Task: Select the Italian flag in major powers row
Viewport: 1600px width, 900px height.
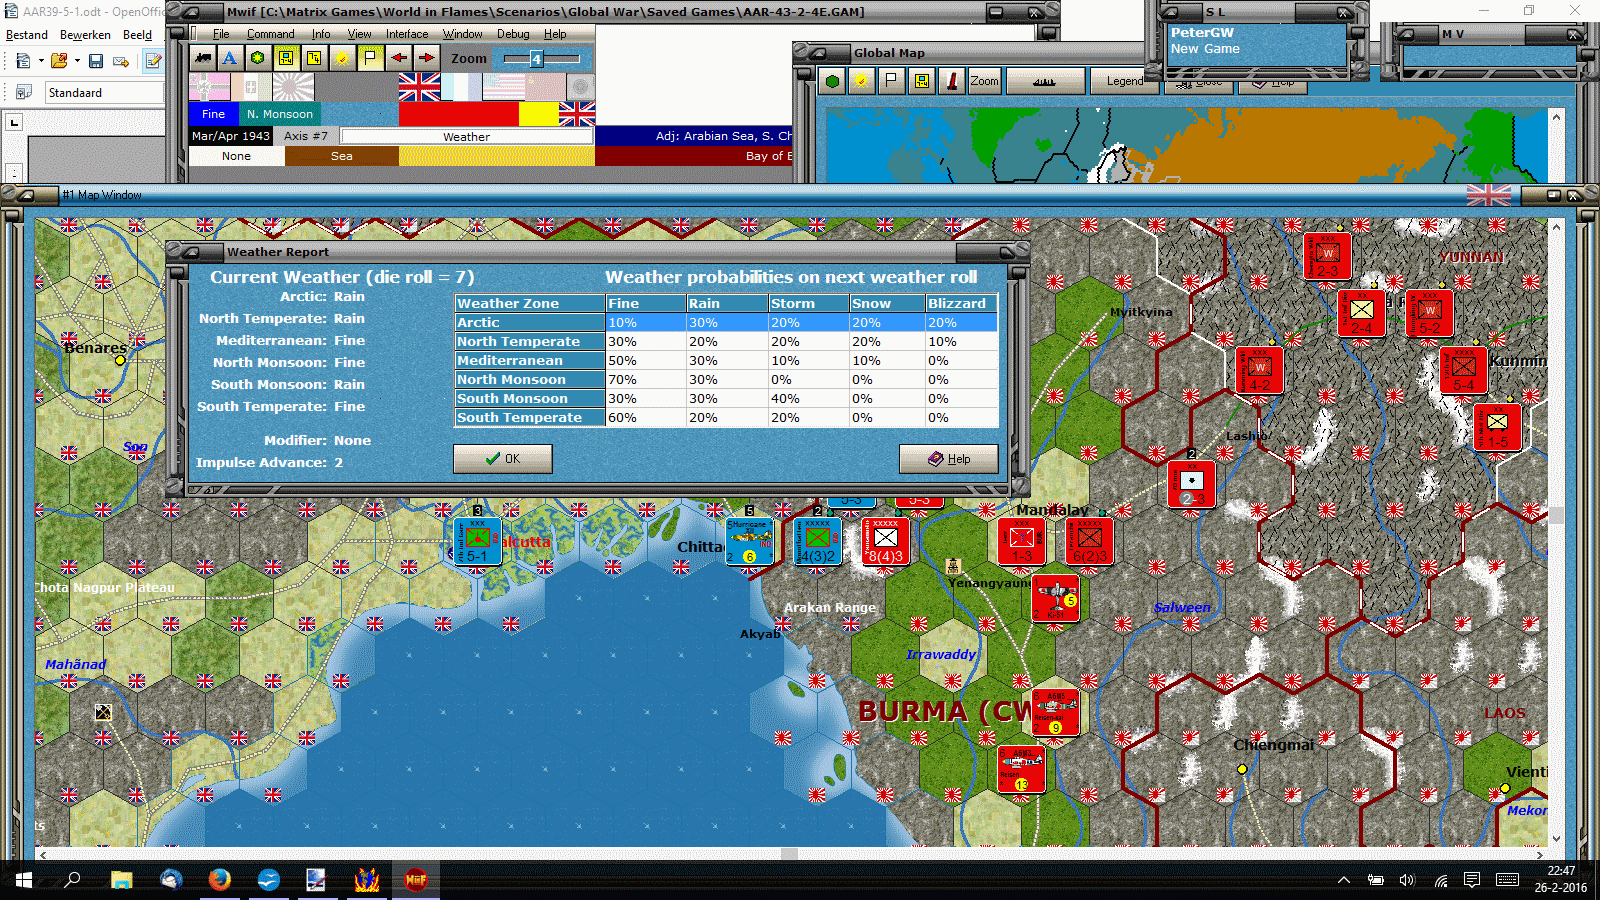Action: pos(251,87)
